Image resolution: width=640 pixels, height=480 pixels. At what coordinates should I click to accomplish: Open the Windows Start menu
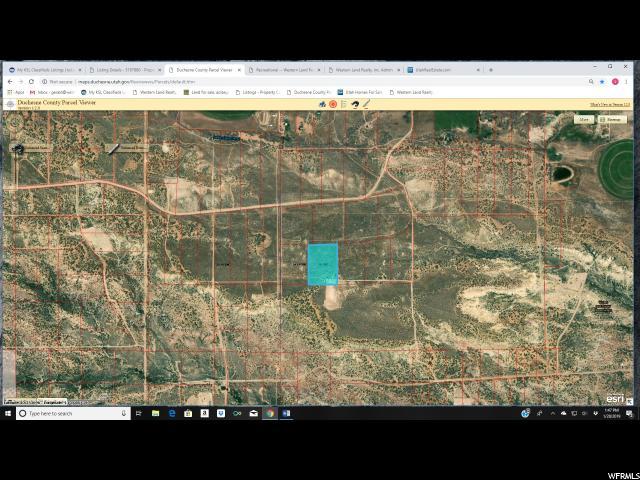click(x=8, y=413)
